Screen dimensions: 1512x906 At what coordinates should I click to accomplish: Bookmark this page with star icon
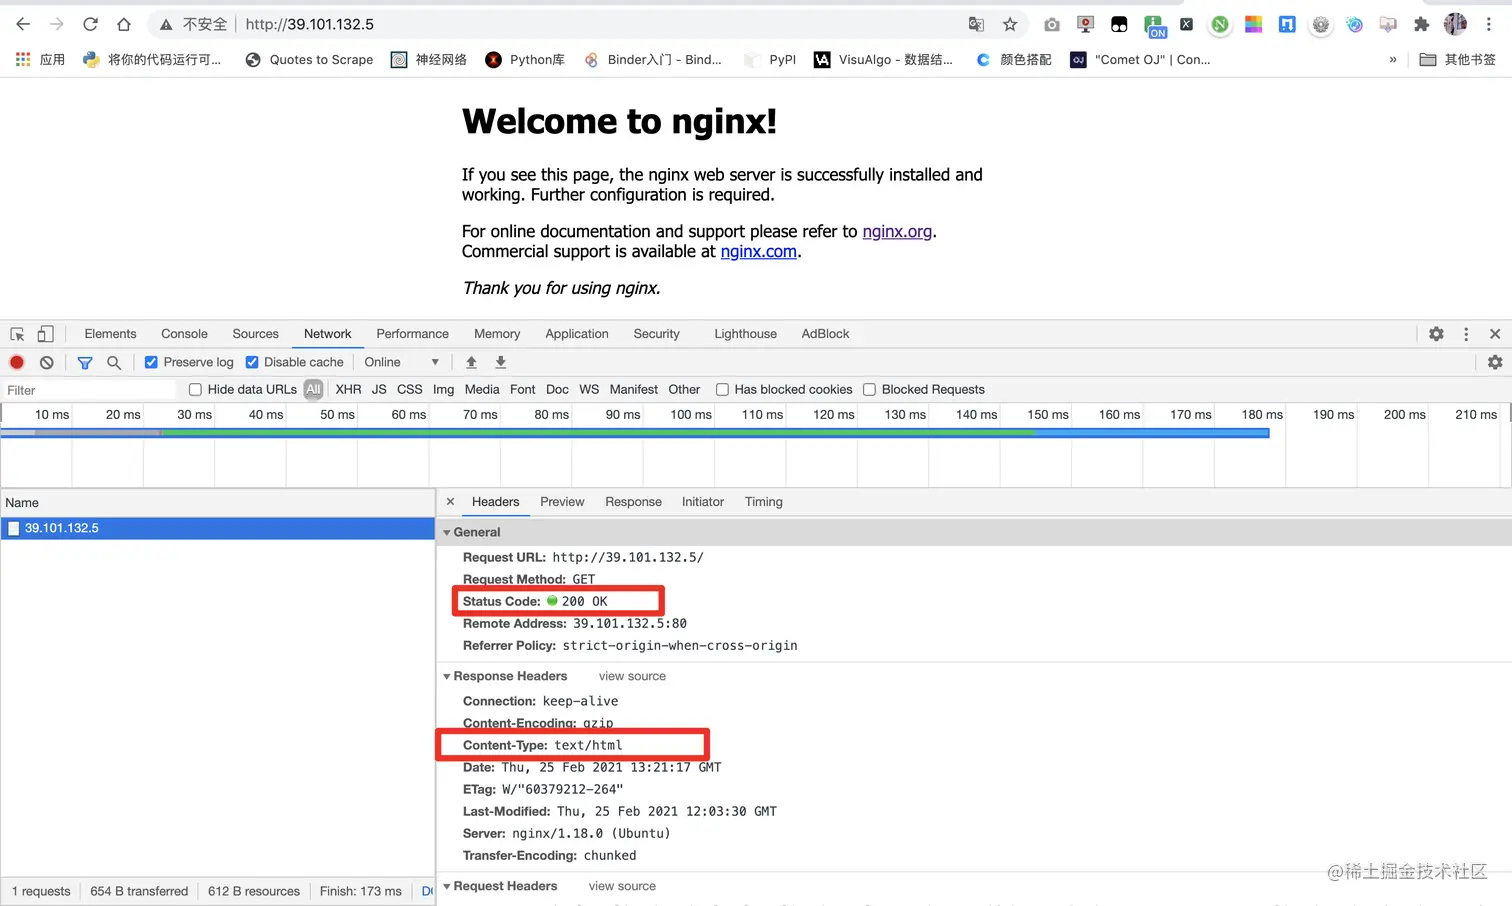coord(1010,24)
